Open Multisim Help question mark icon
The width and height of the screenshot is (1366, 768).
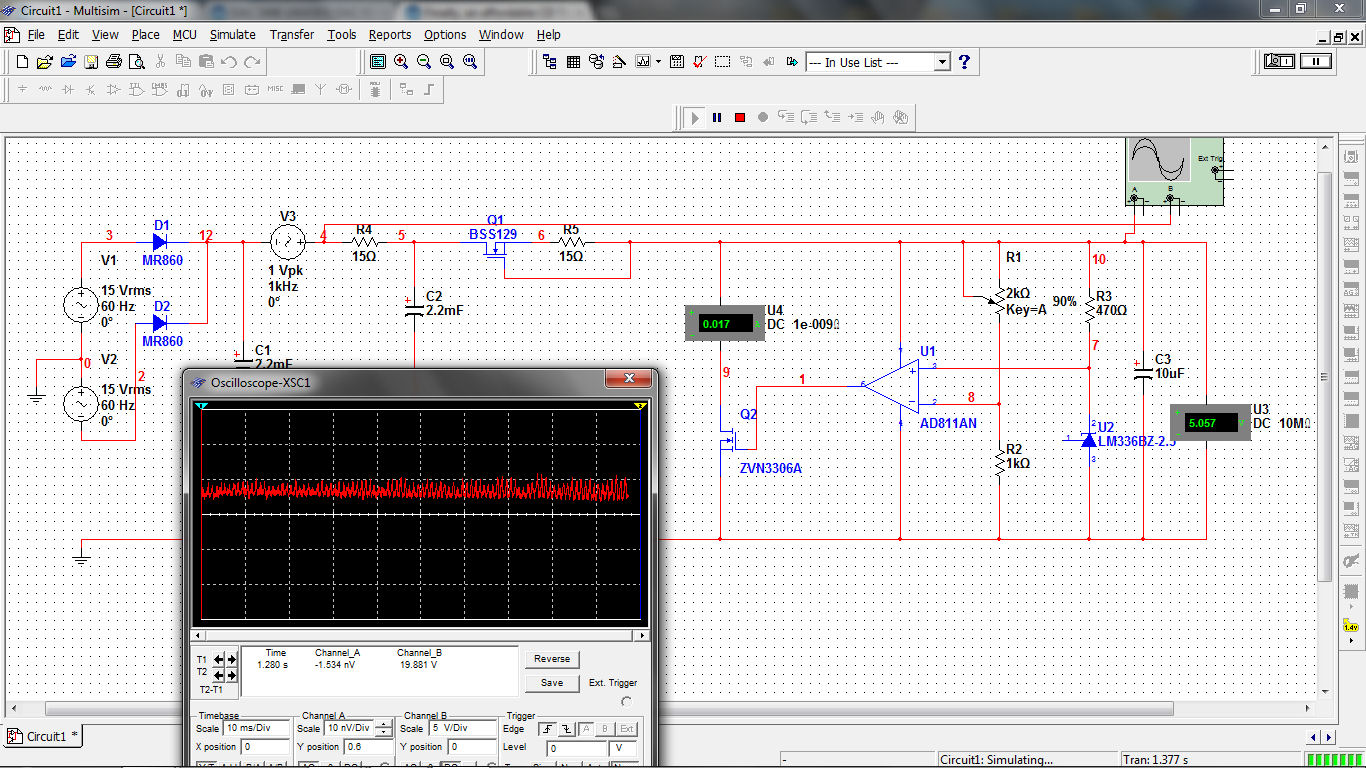pyautogui.click(x=964, y=62)
